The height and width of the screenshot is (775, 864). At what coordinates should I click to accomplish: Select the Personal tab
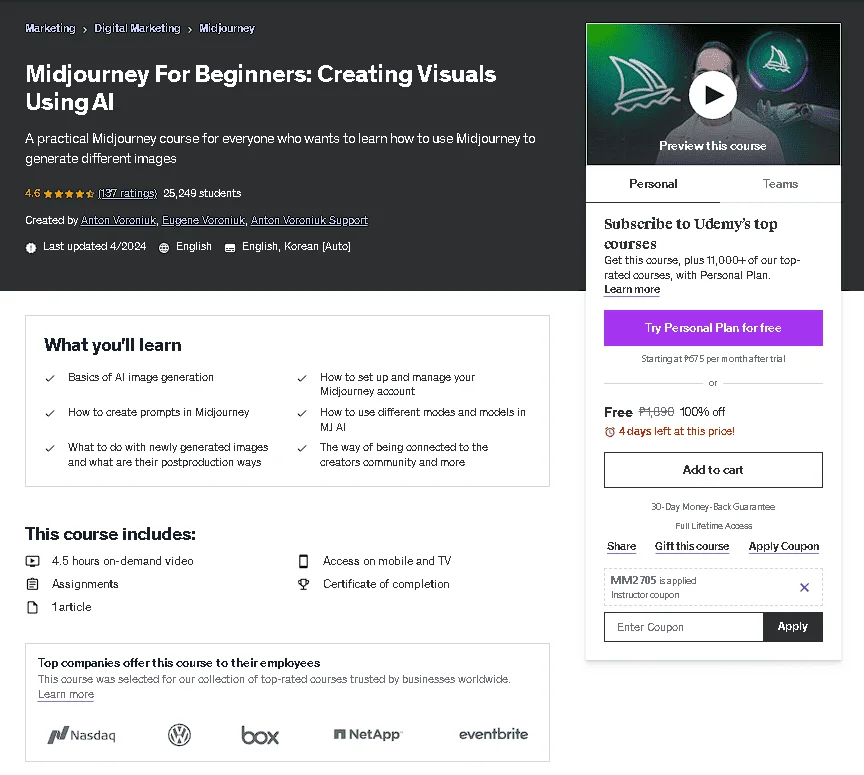pos(653,184)
